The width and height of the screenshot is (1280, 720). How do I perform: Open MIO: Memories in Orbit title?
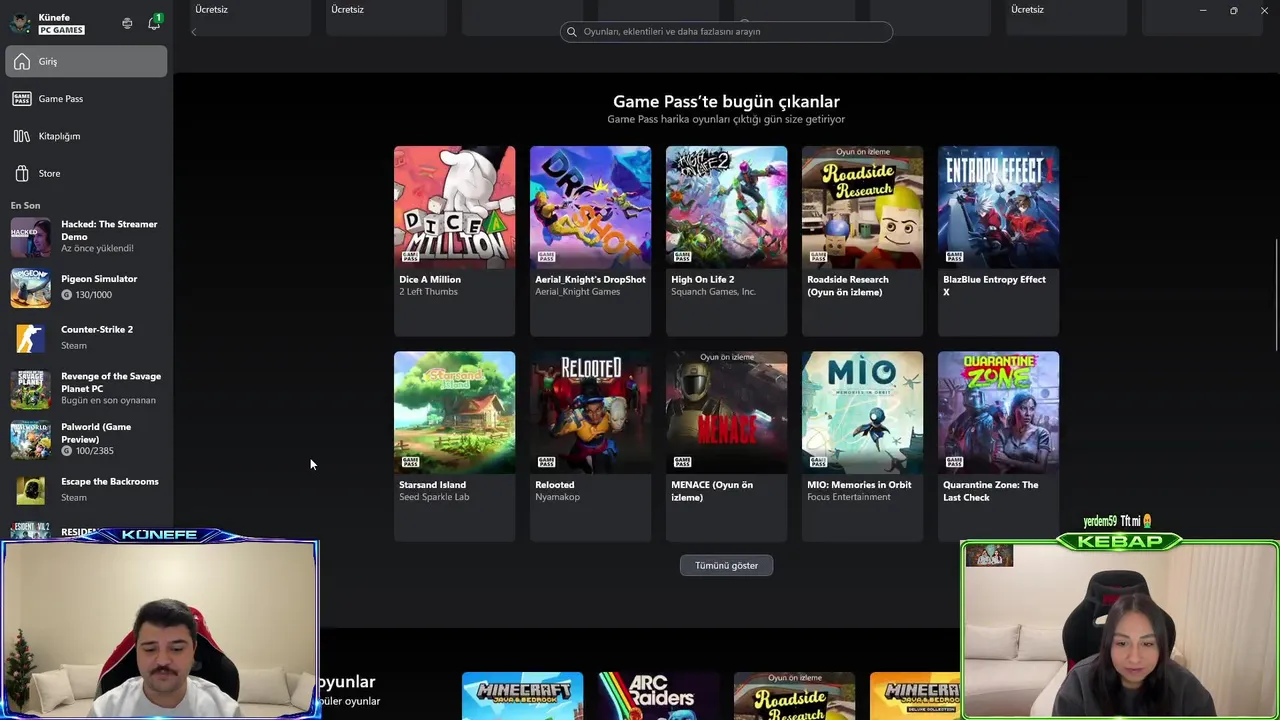859,485
